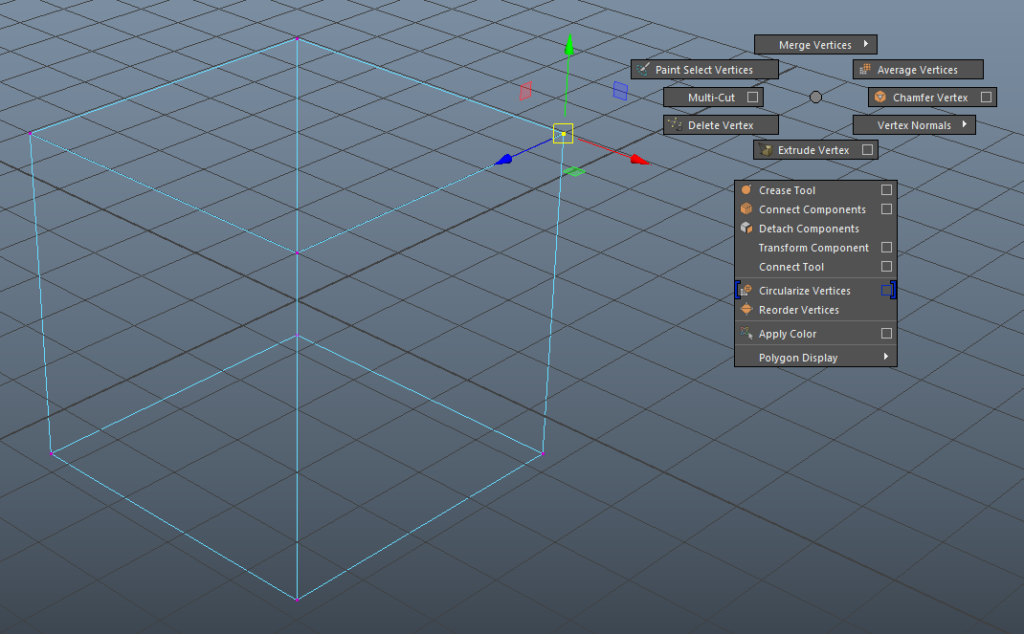Select the red plane handle of manipulator
The height and width of the screenshot is (634, 1024).
pos(526,91)
